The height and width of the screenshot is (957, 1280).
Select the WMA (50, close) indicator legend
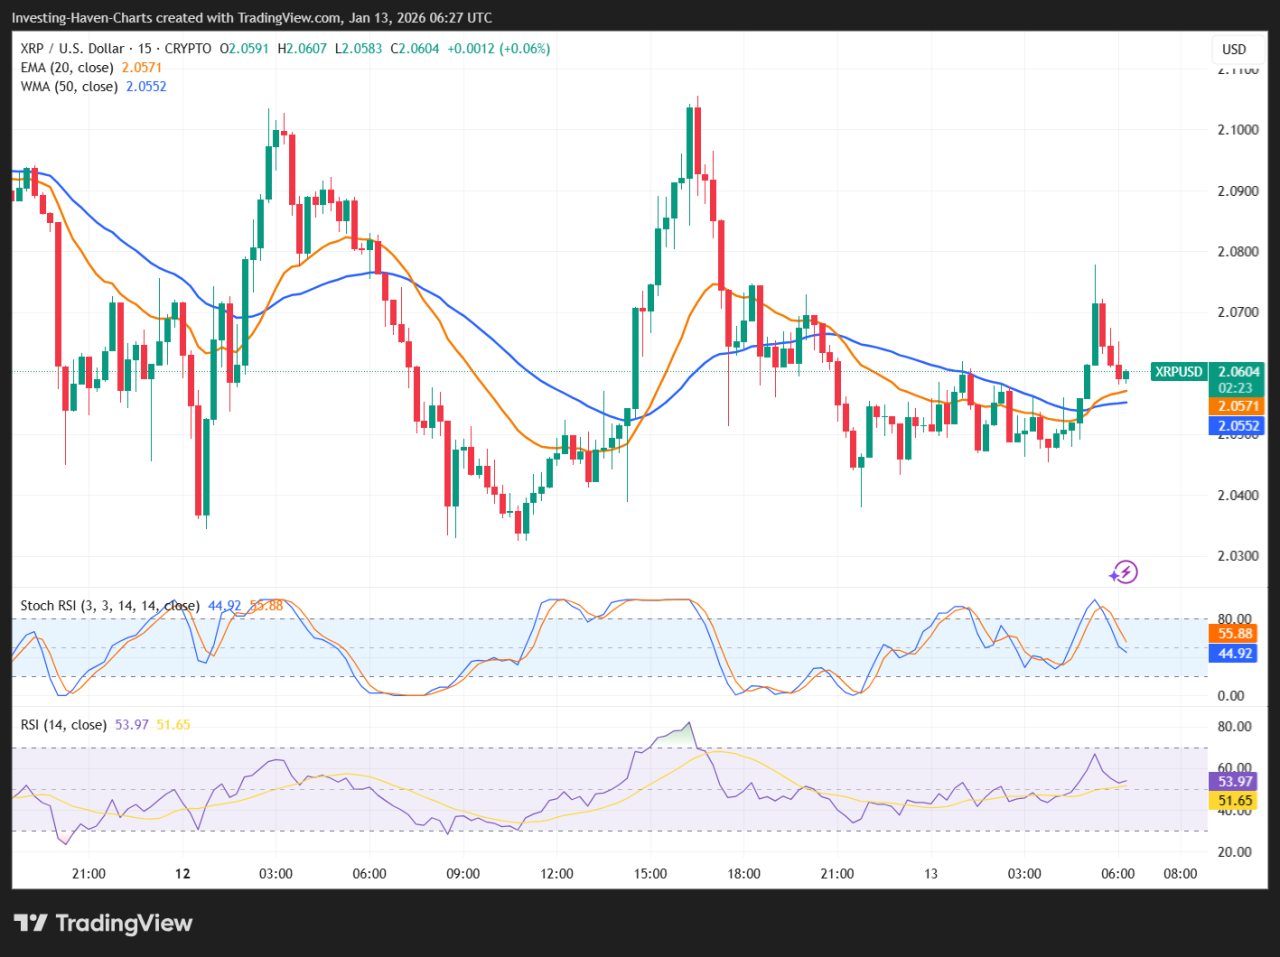click(69, 86)
